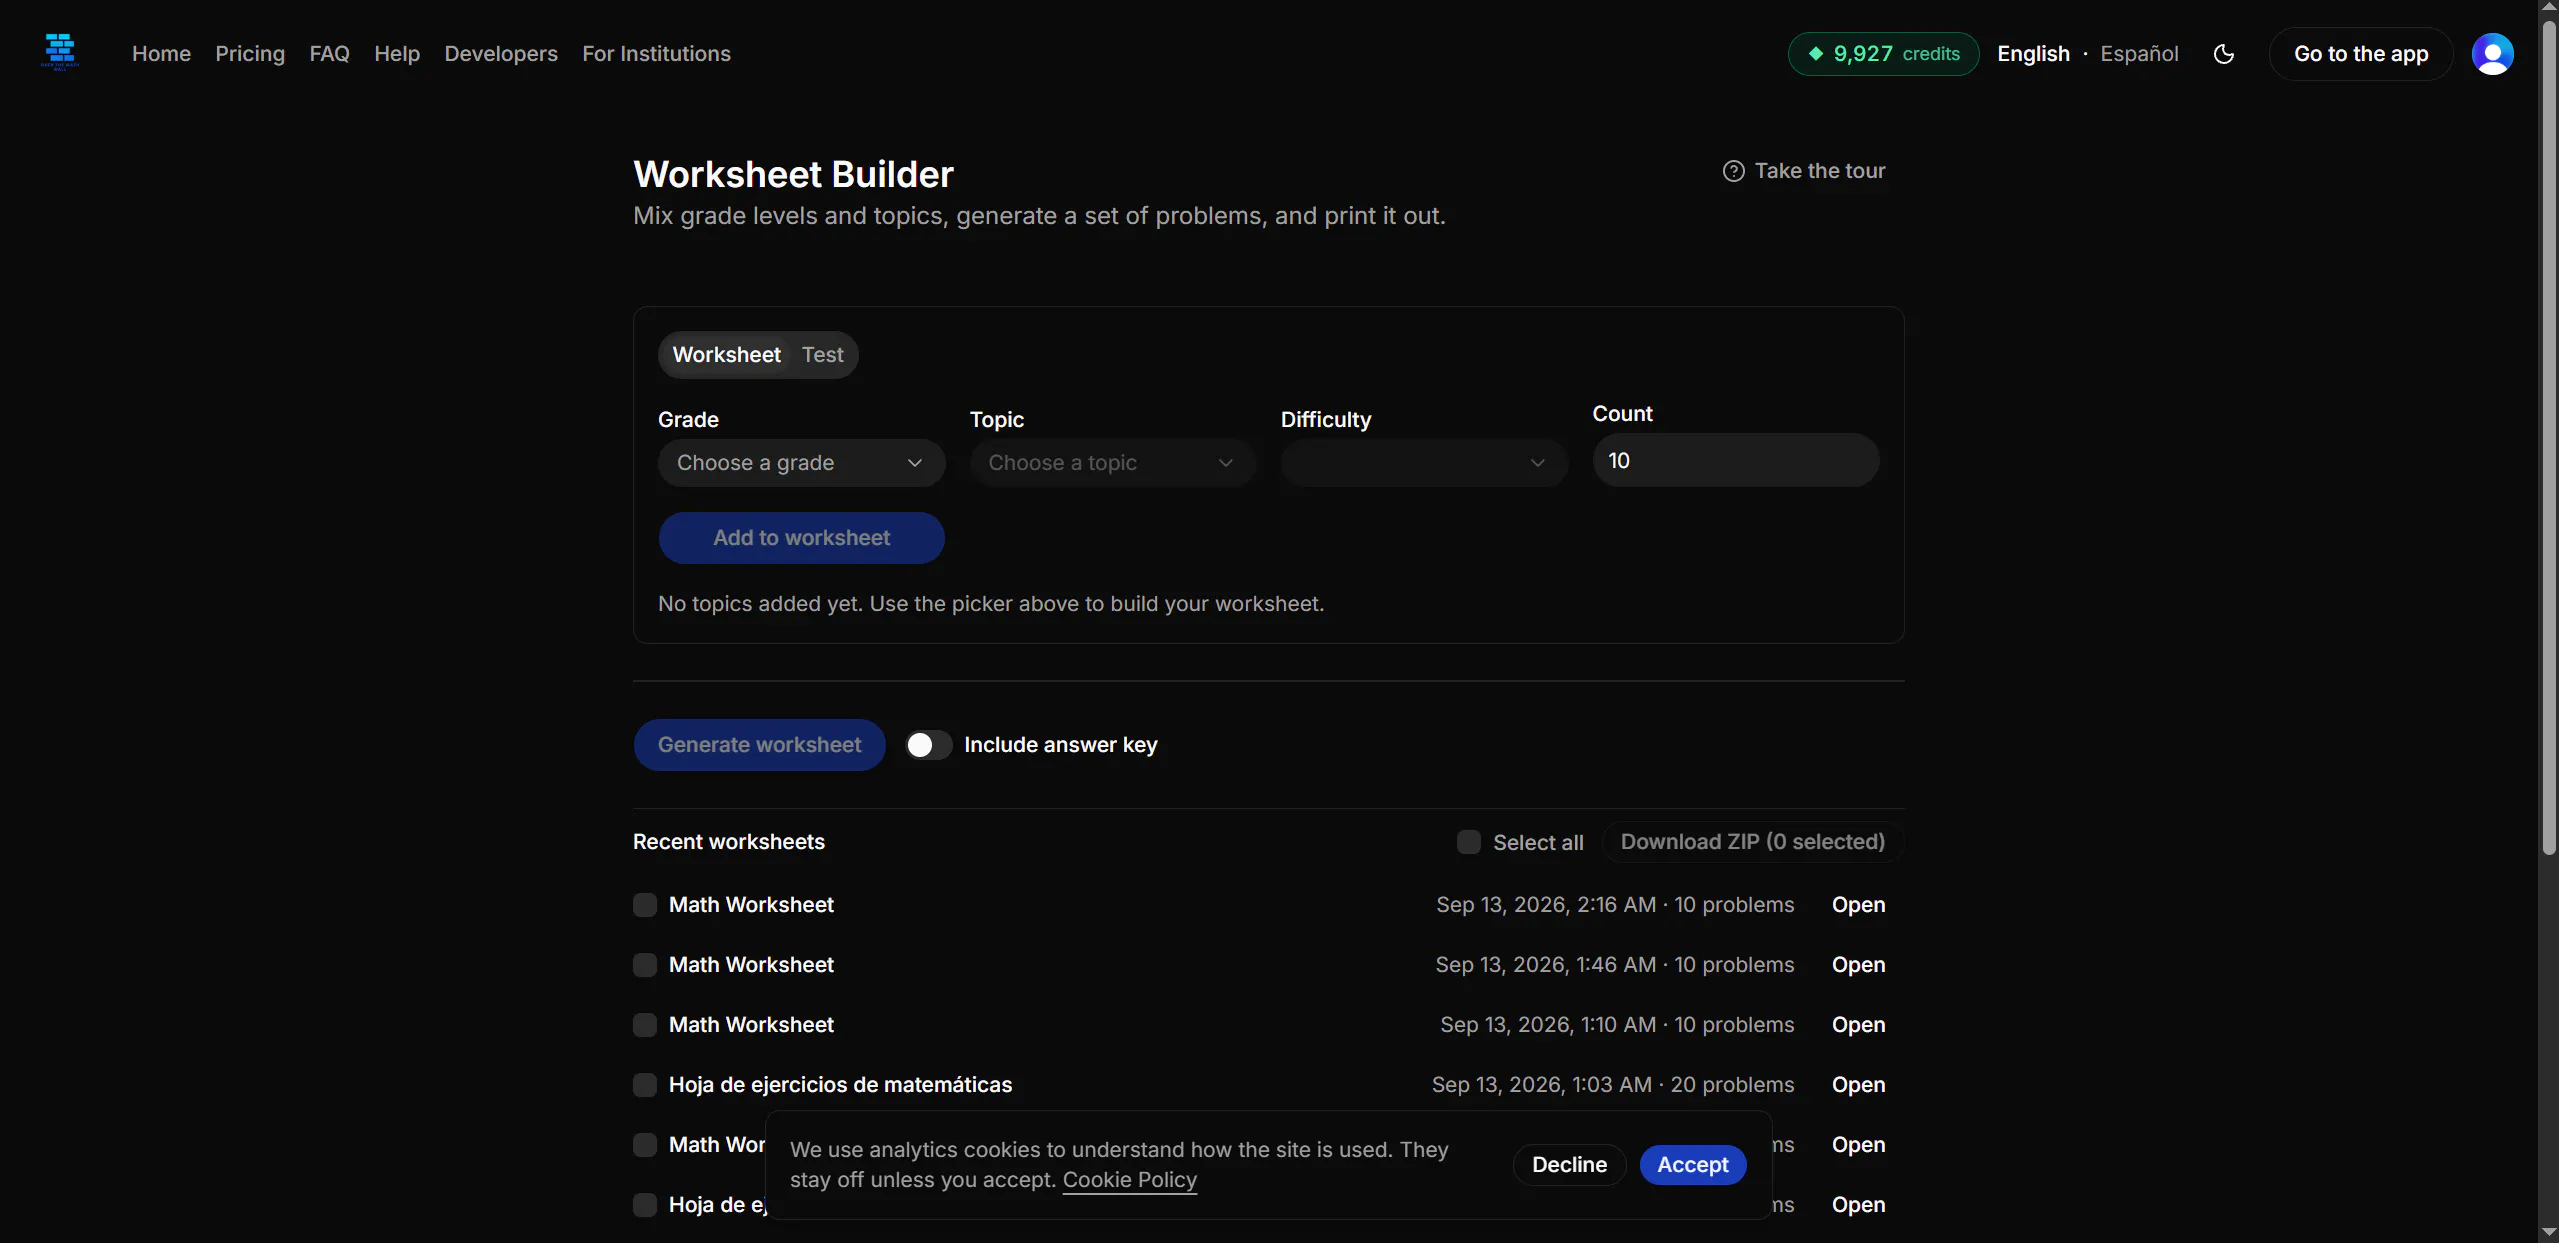The height and width of the screenshot is (1243, 2559).
Task: Open the Difficulty dropdown
Action: point(1424,463)
